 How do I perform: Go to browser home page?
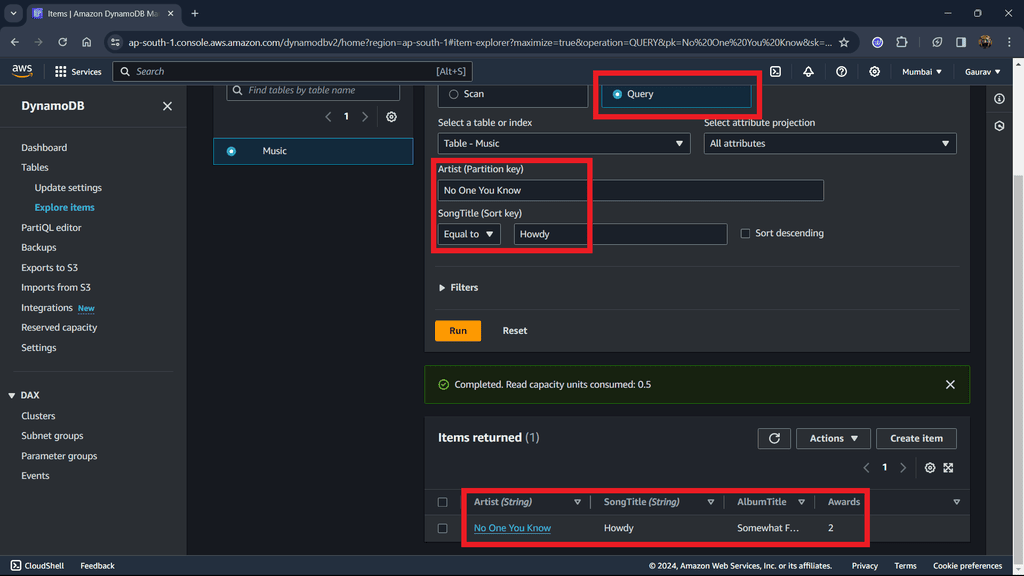[86, 42]
